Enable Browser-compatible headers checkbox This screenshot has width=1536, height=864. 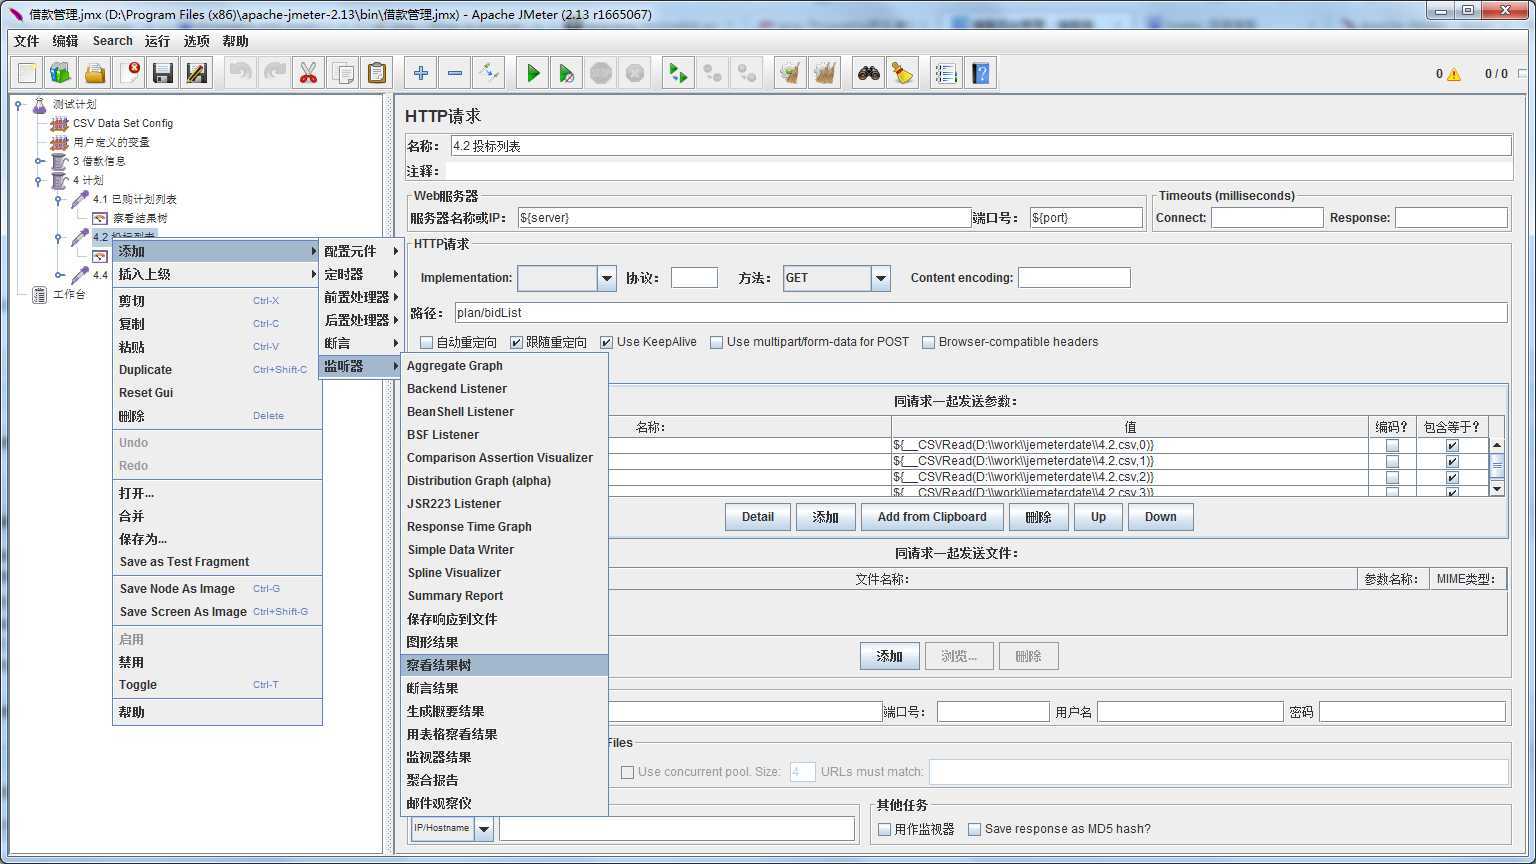point(928,342)
